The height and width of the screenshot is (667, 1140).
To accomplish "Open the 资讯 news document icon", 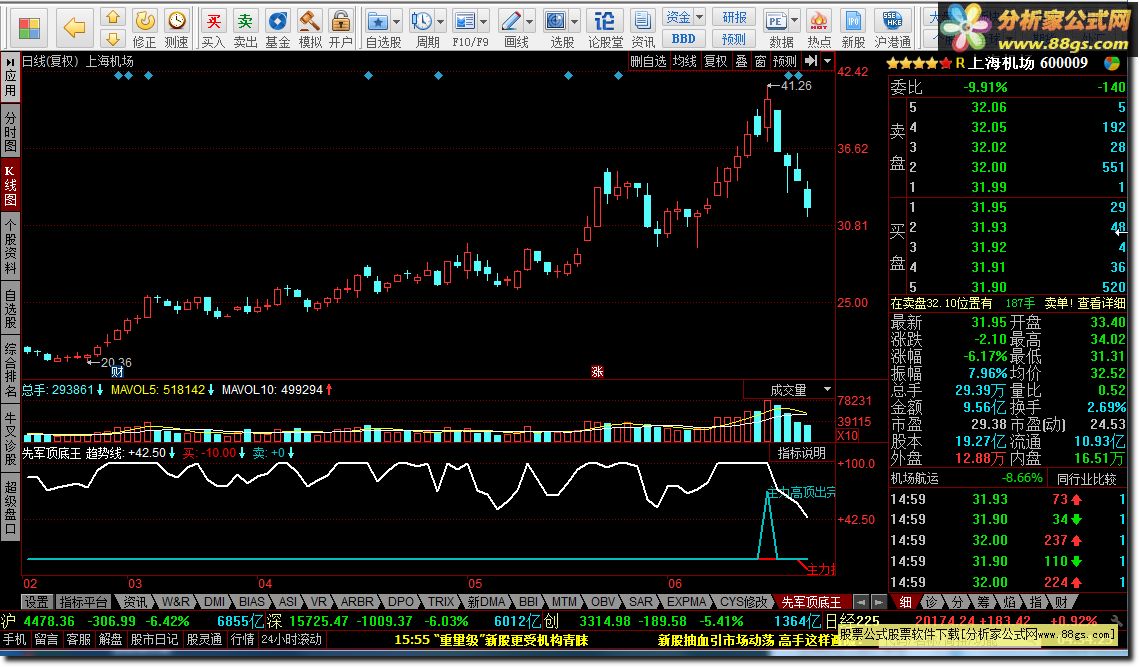I will 642,20.
